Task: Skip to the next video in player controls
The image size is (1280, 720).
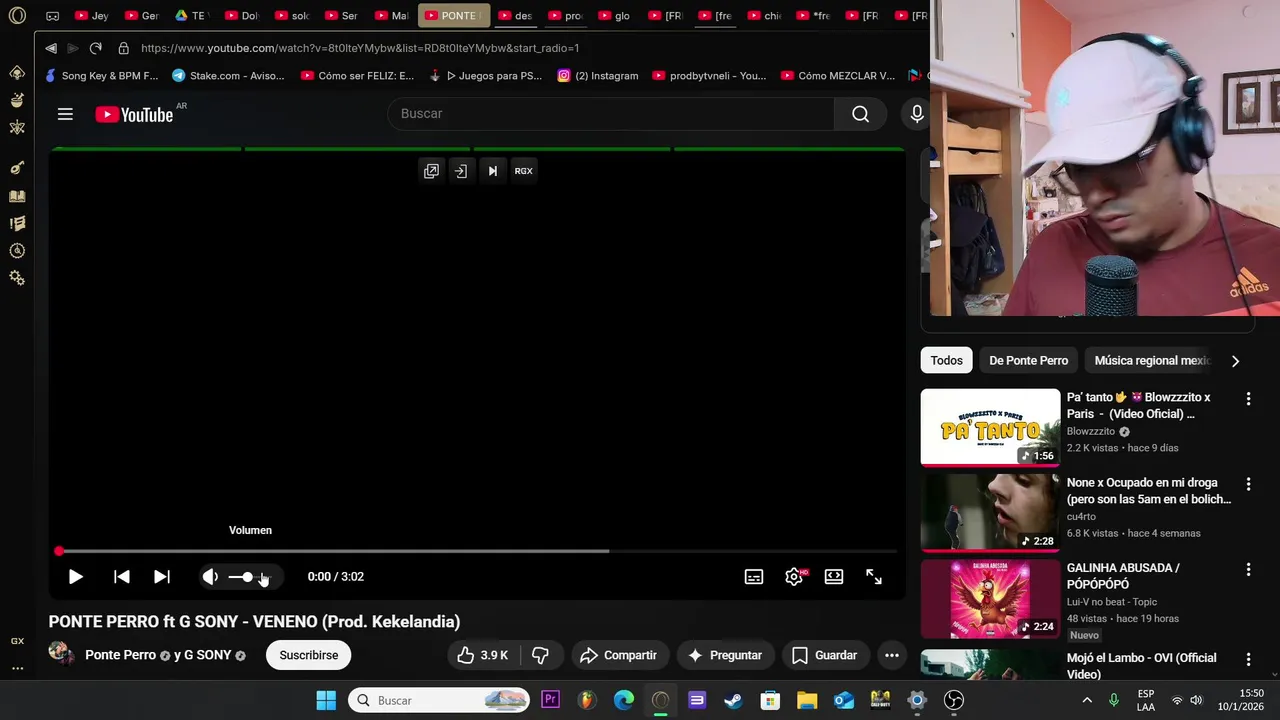Action: pyautogui.click(x=161, y=577)
